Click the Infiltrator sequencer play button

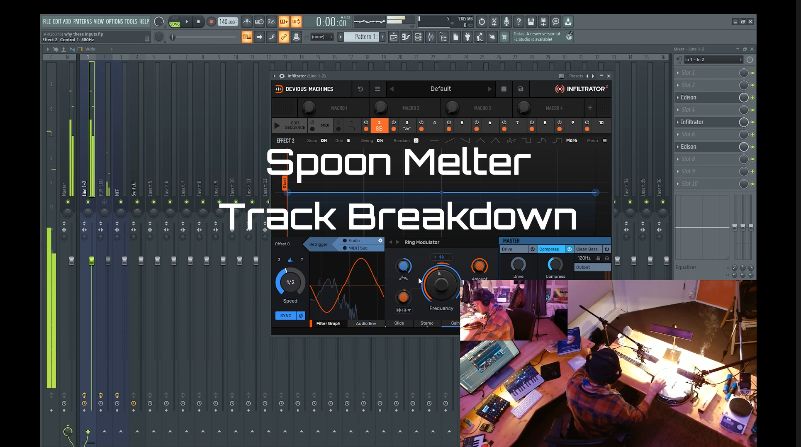tap(277, 125)
